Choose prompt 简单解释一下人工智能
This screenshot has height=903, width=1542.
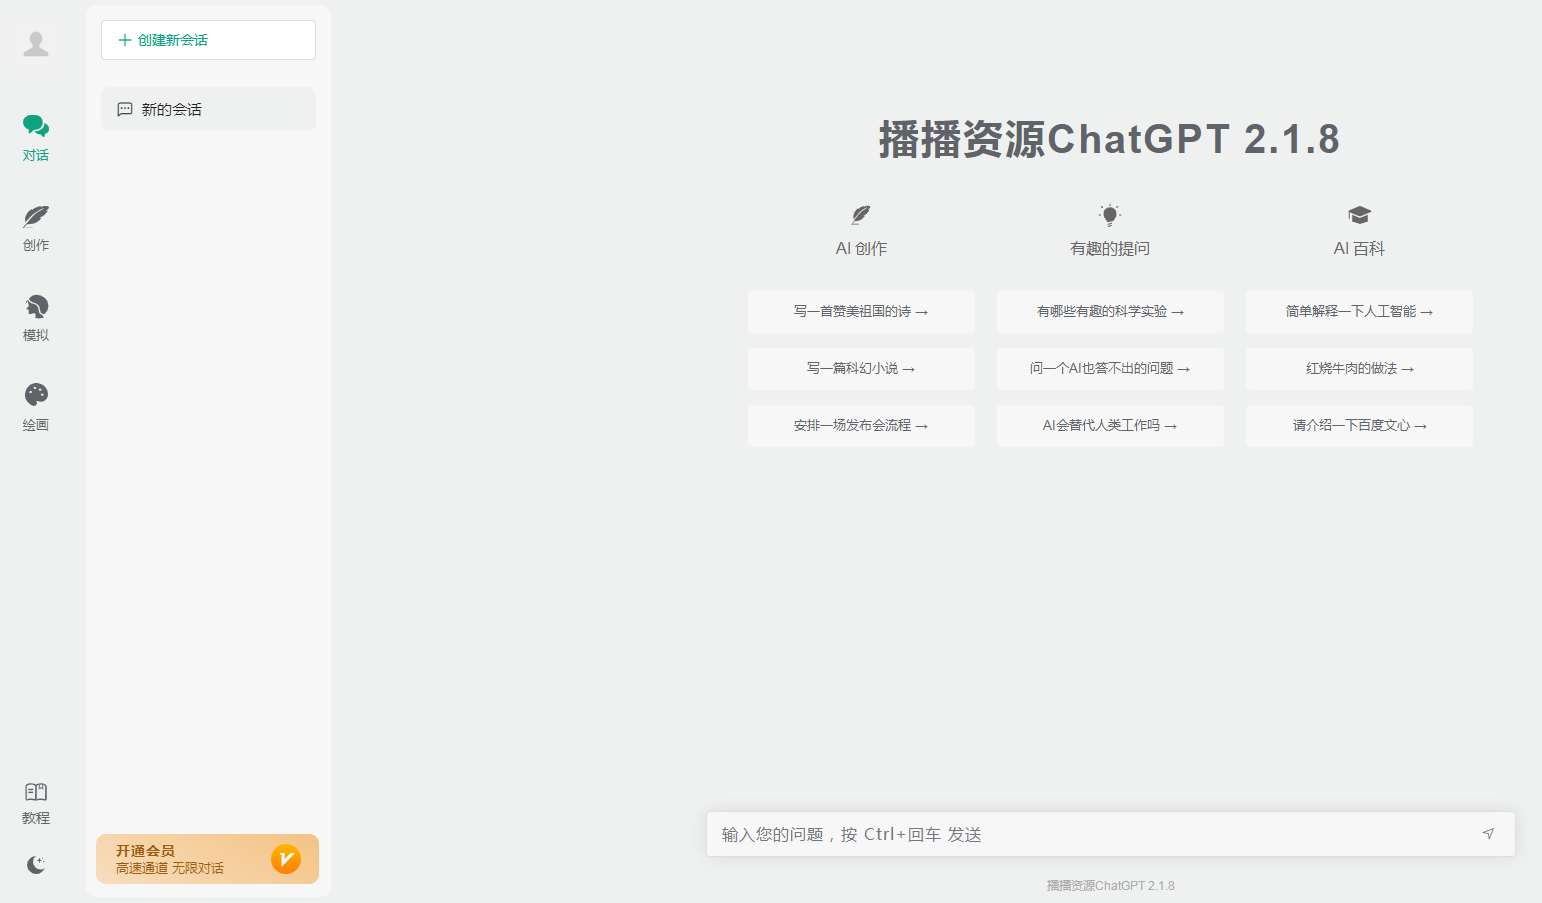click(x=1359, y=312)
